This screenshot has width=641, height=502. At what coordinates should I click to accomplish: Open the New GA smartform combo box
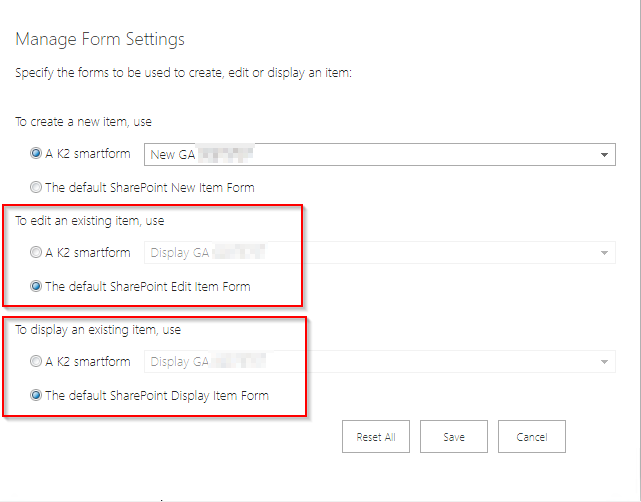[380, 155]
